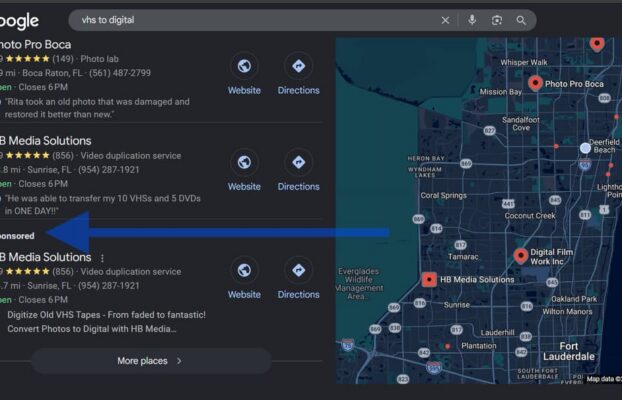Select the red pin at map's top edge
622x400 pixels.
click(x=597, y=44)
